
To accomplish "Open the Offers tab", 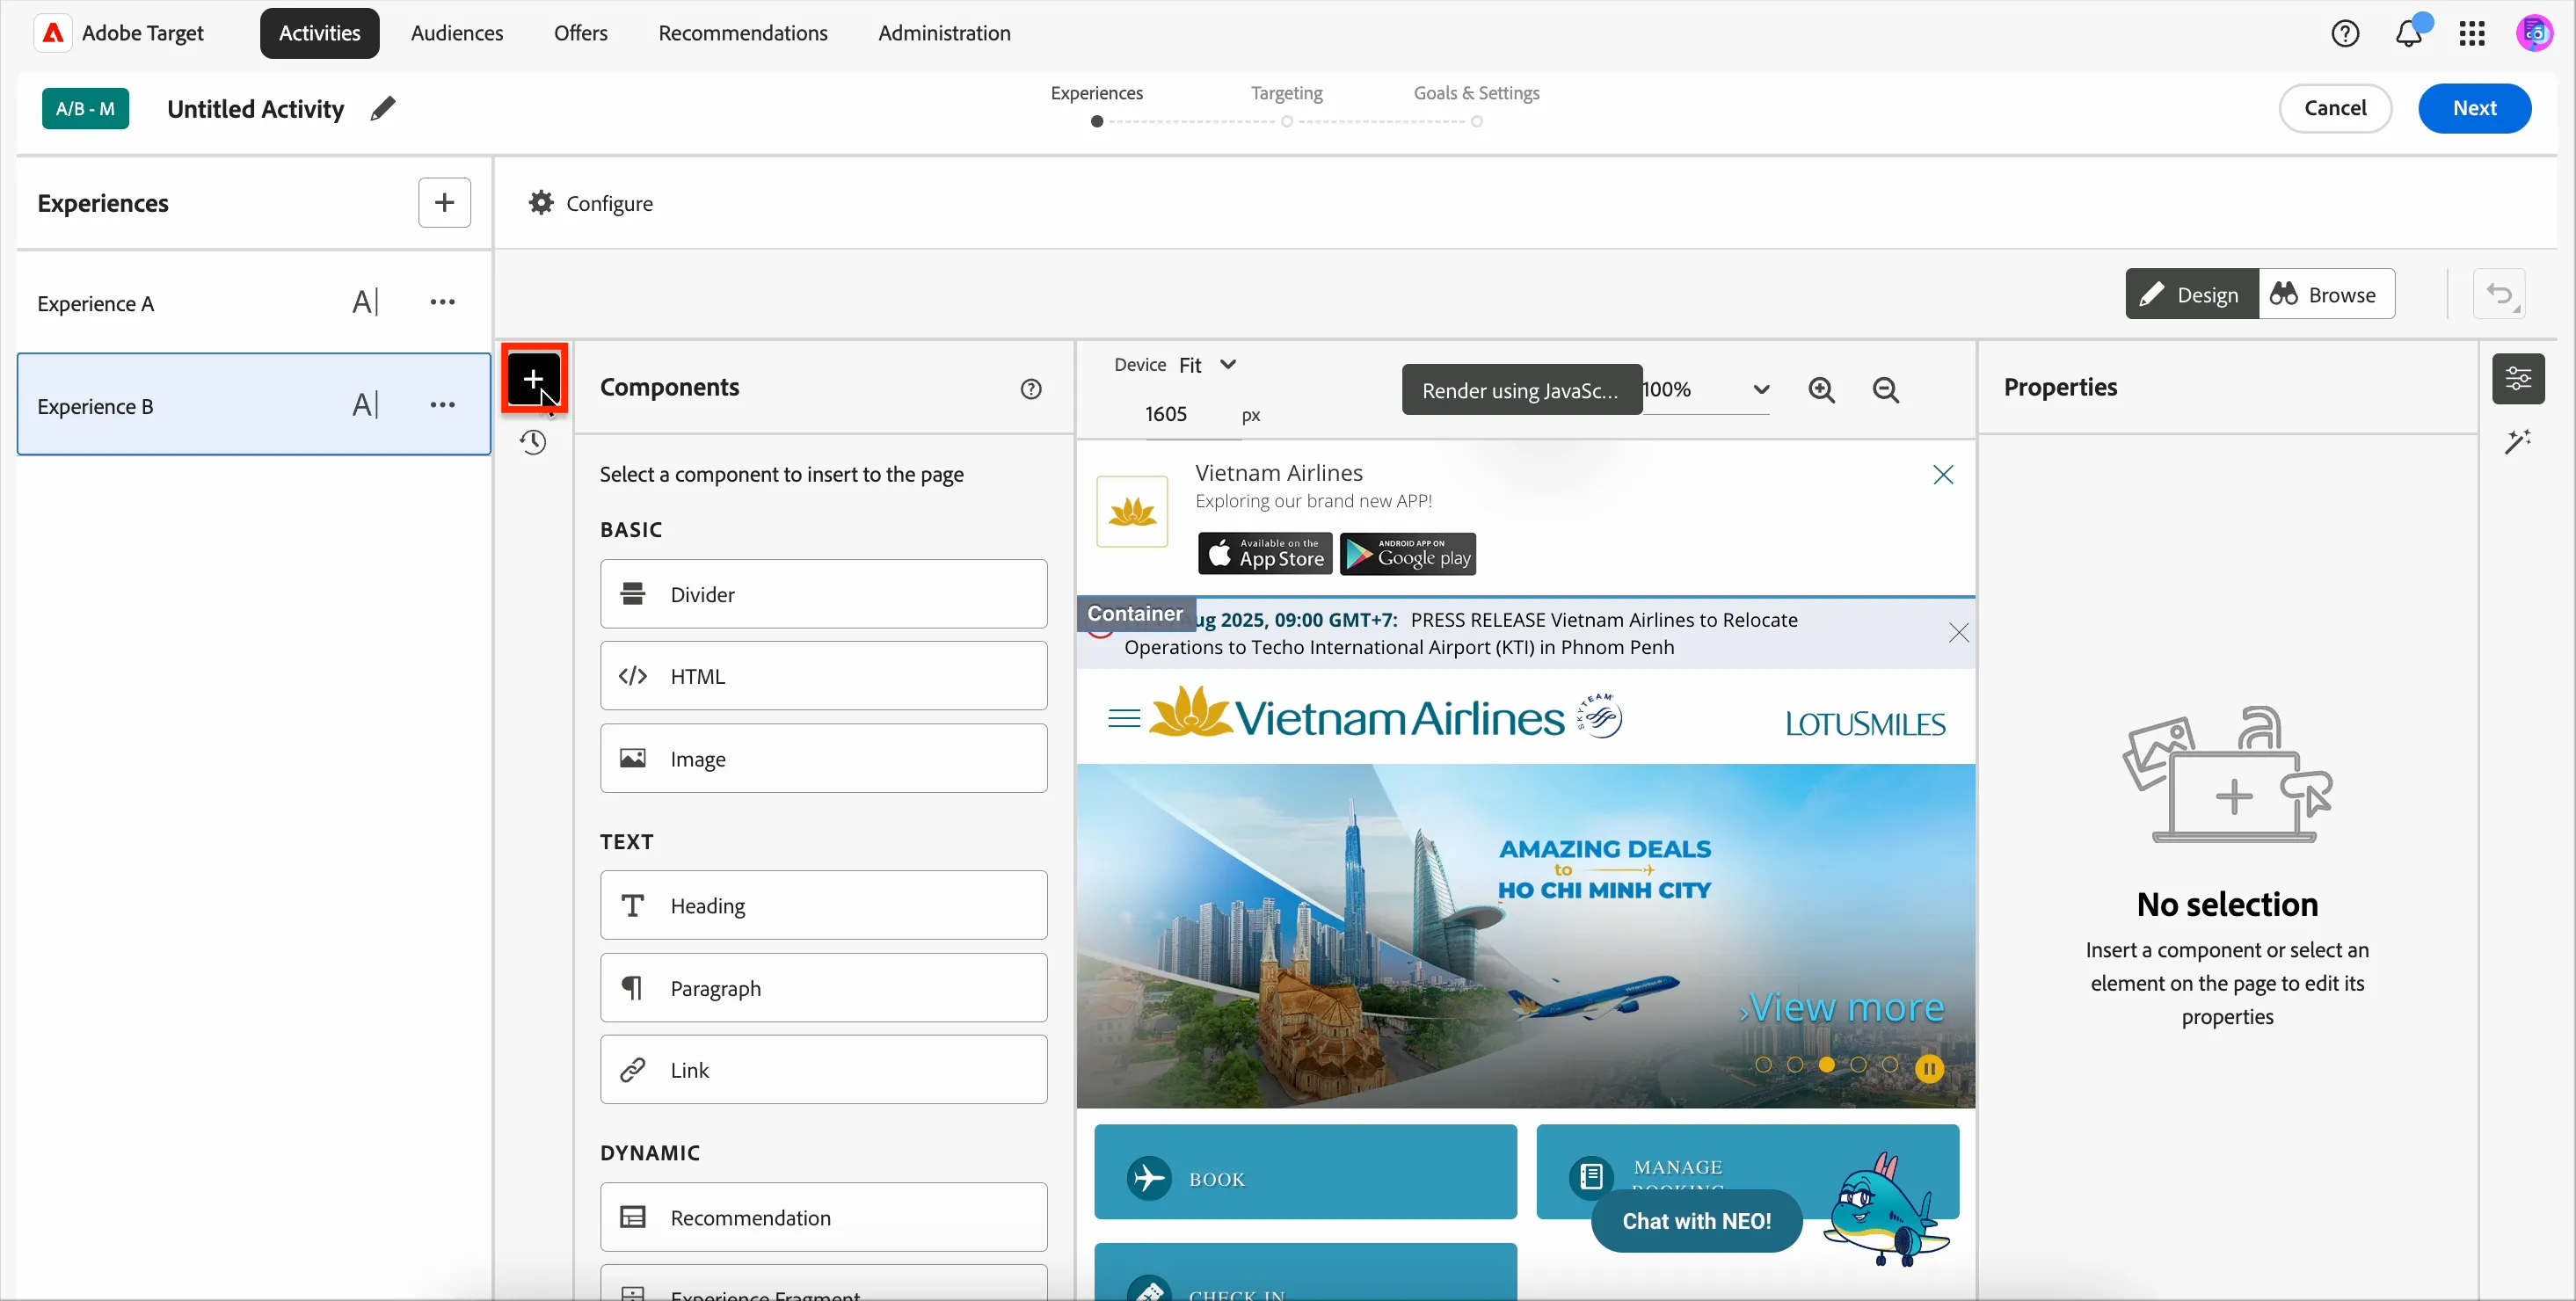I will [581, 33].
